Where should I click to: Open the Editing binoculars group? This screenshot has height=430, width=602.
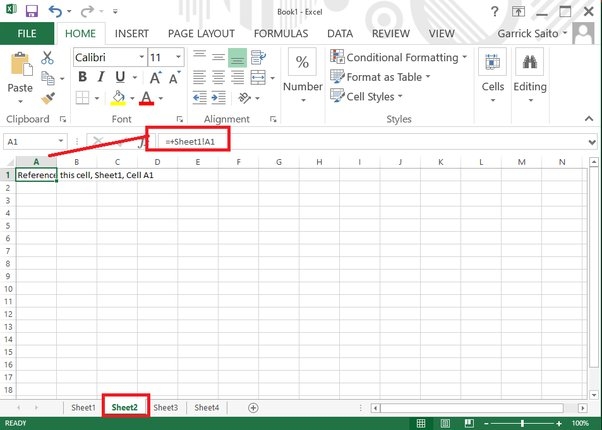[x=529, y=72]
